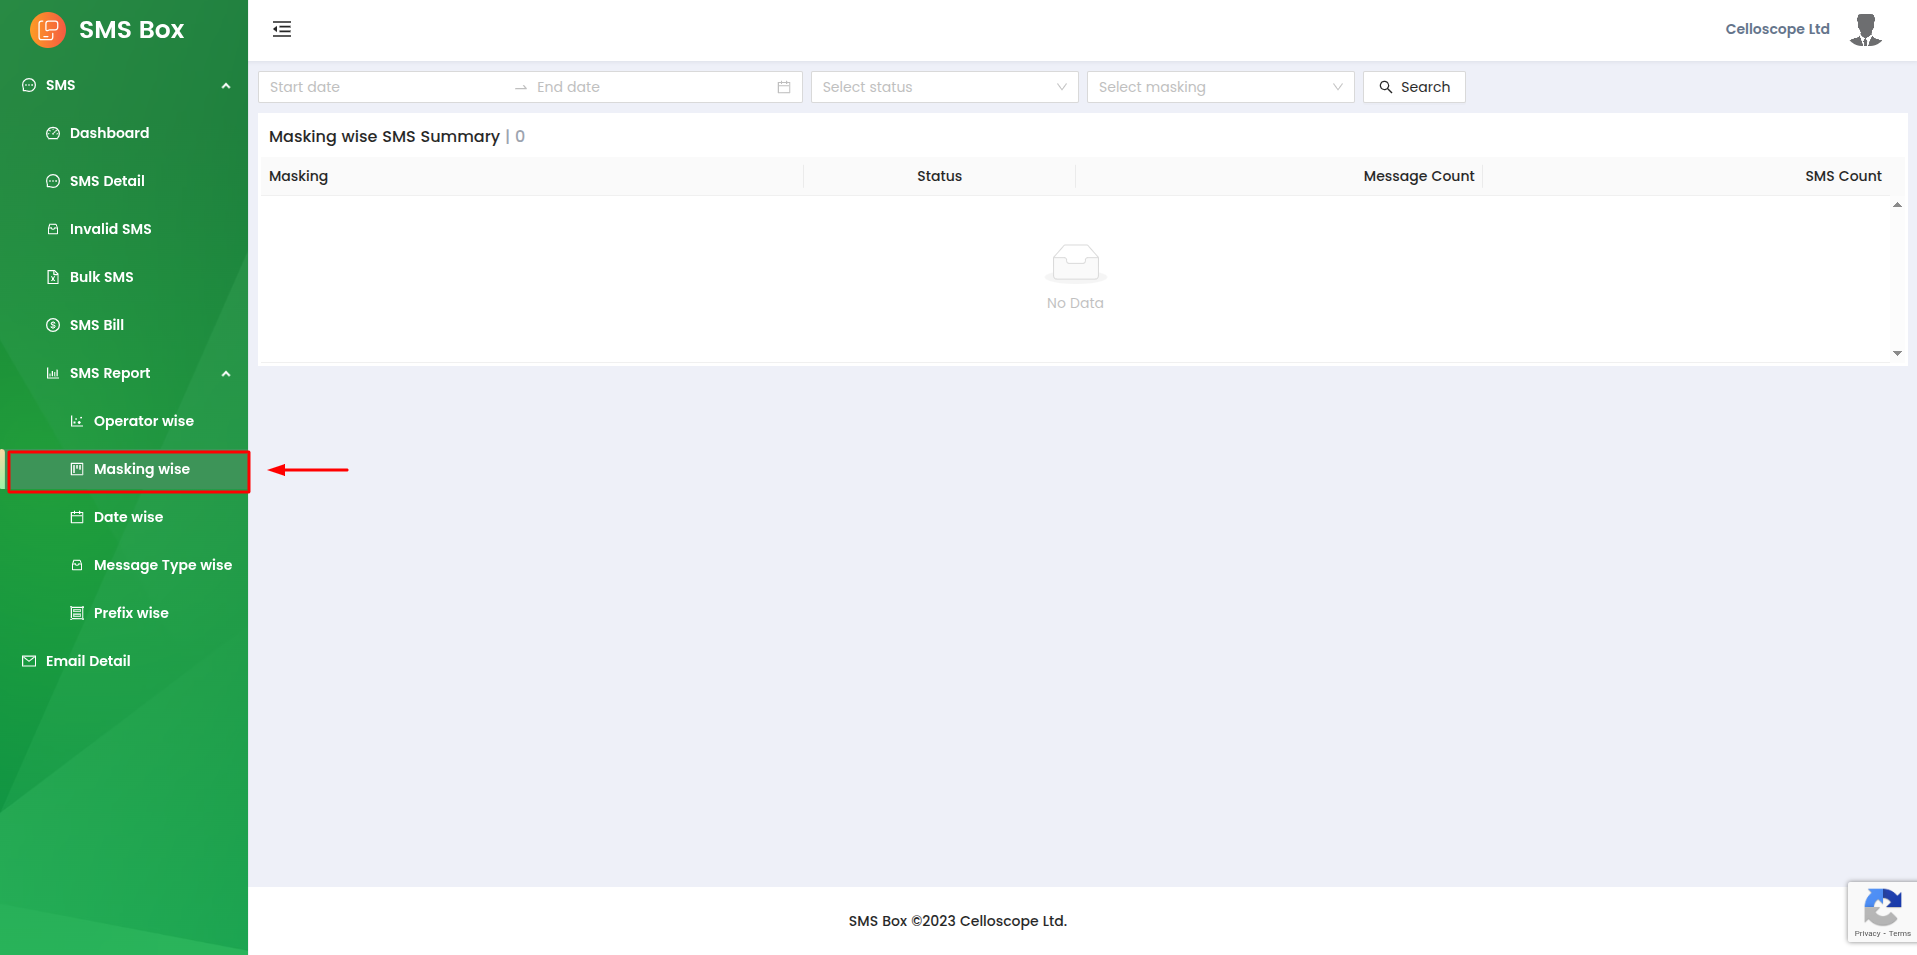Collapse the SMS menu section
Image resolution: width=1917 pixels, height=955 pixels.
coord(226,86)
